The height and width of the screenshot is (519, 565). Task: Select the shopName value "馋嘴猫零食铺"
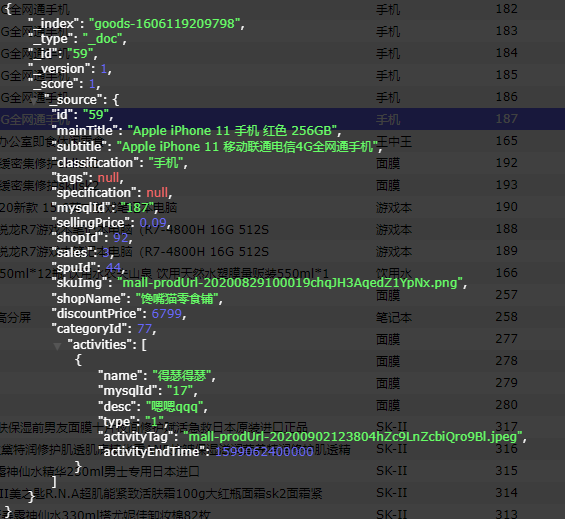coord(177,298)
